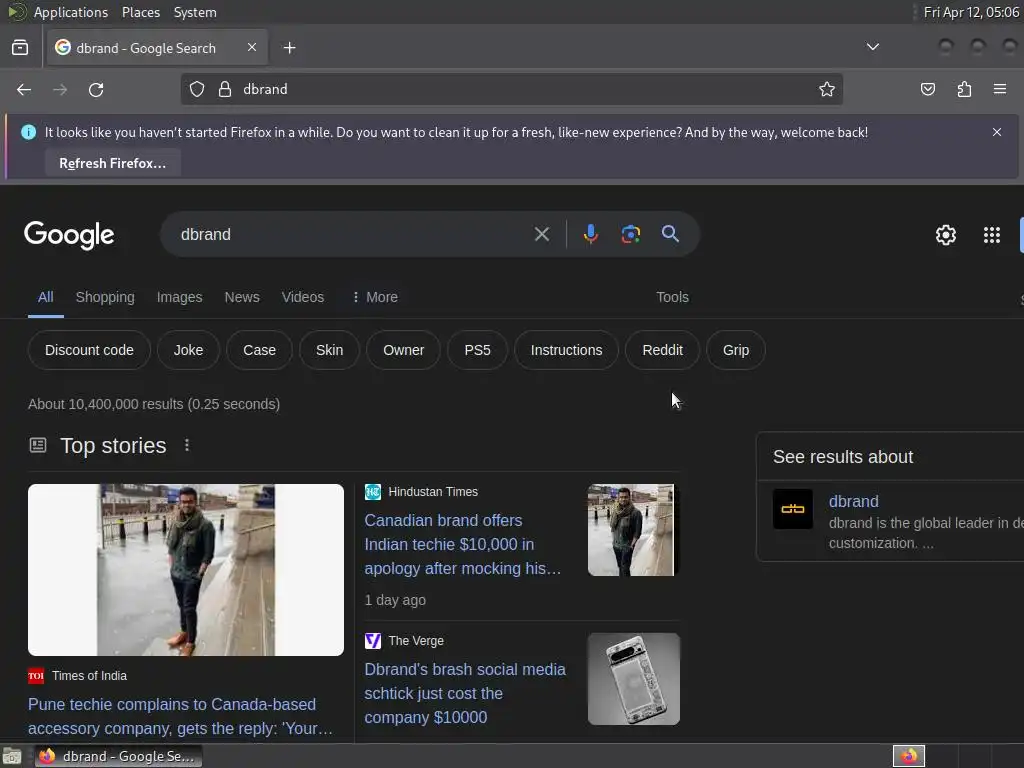The height and width of the screenshot is (768, 1024).
Task: Switch to the Images tab
Action: click(180, 297)
